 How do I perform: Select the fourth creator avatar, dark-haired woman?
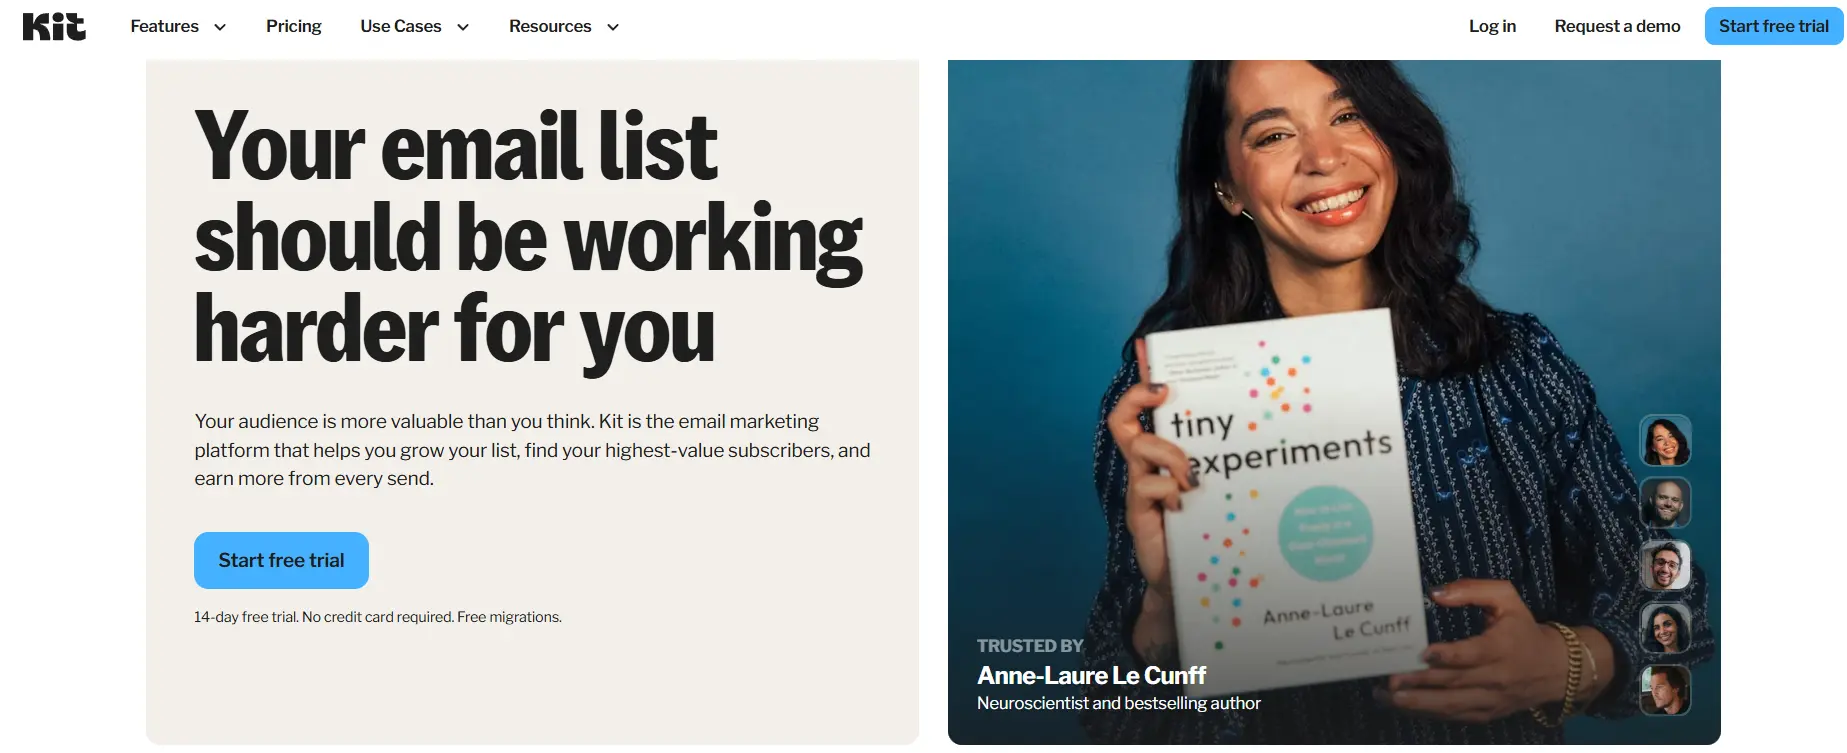(x=1665, y=628)
